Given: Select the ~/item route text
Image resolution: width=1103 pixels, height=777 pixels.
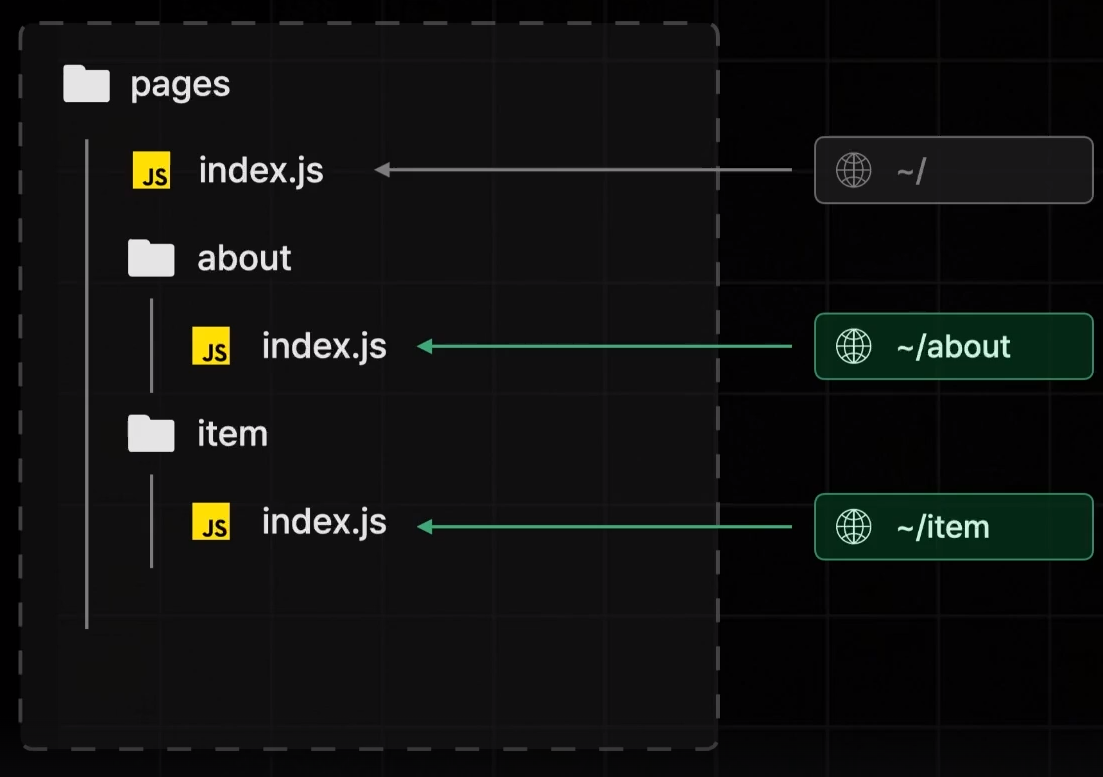Looking at the screenshot, I should pos(943,527).
